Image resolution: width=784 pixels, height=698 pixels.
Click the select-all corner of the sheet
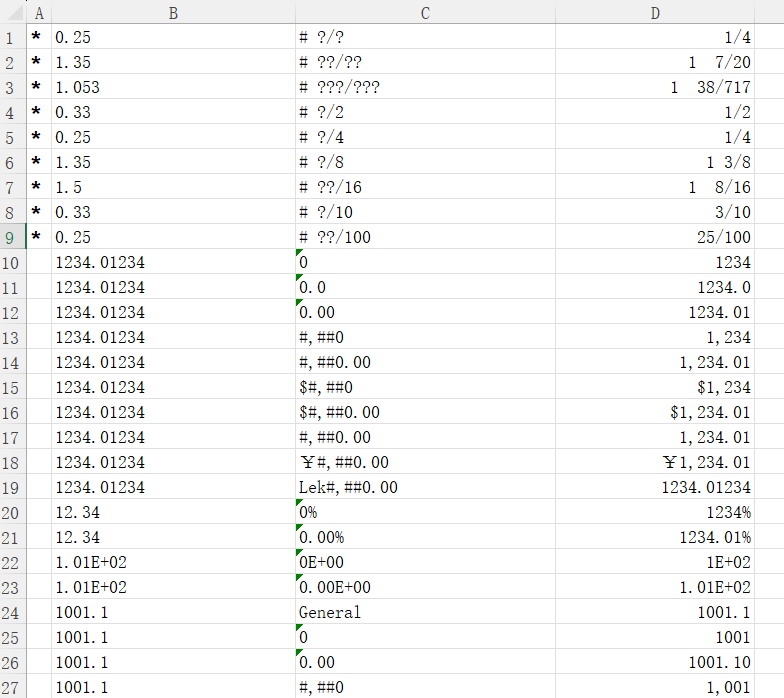pos(12,13)
